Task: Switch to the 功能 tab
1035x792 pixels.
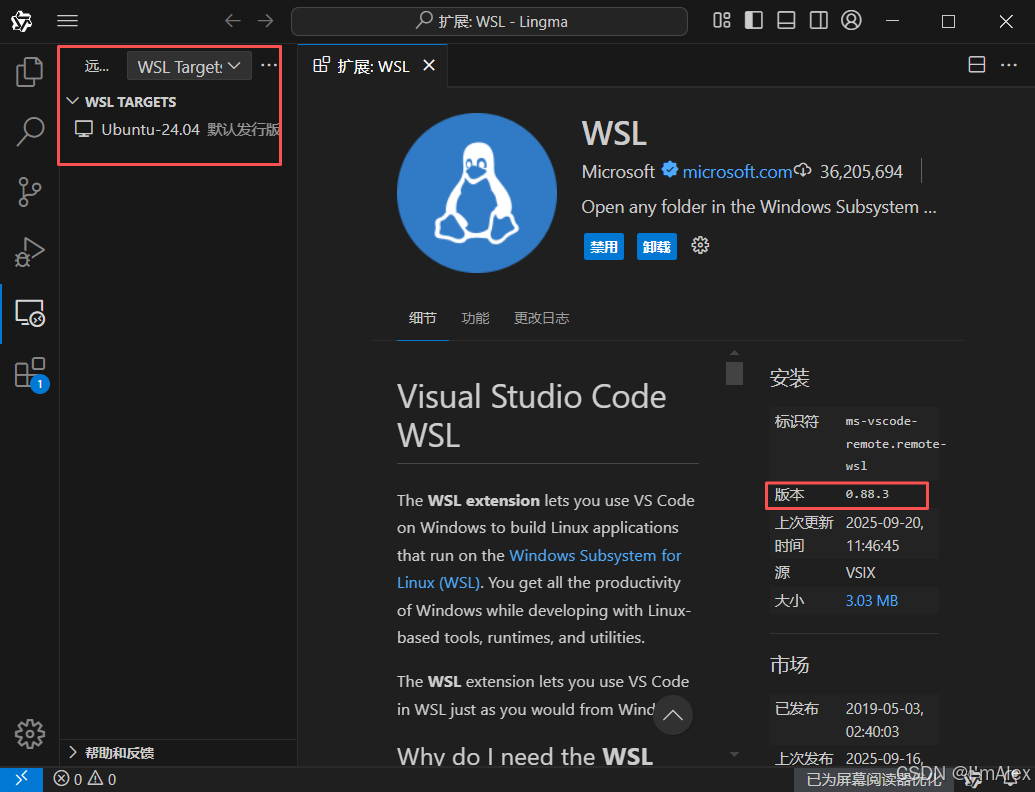Action: point(475,318)
